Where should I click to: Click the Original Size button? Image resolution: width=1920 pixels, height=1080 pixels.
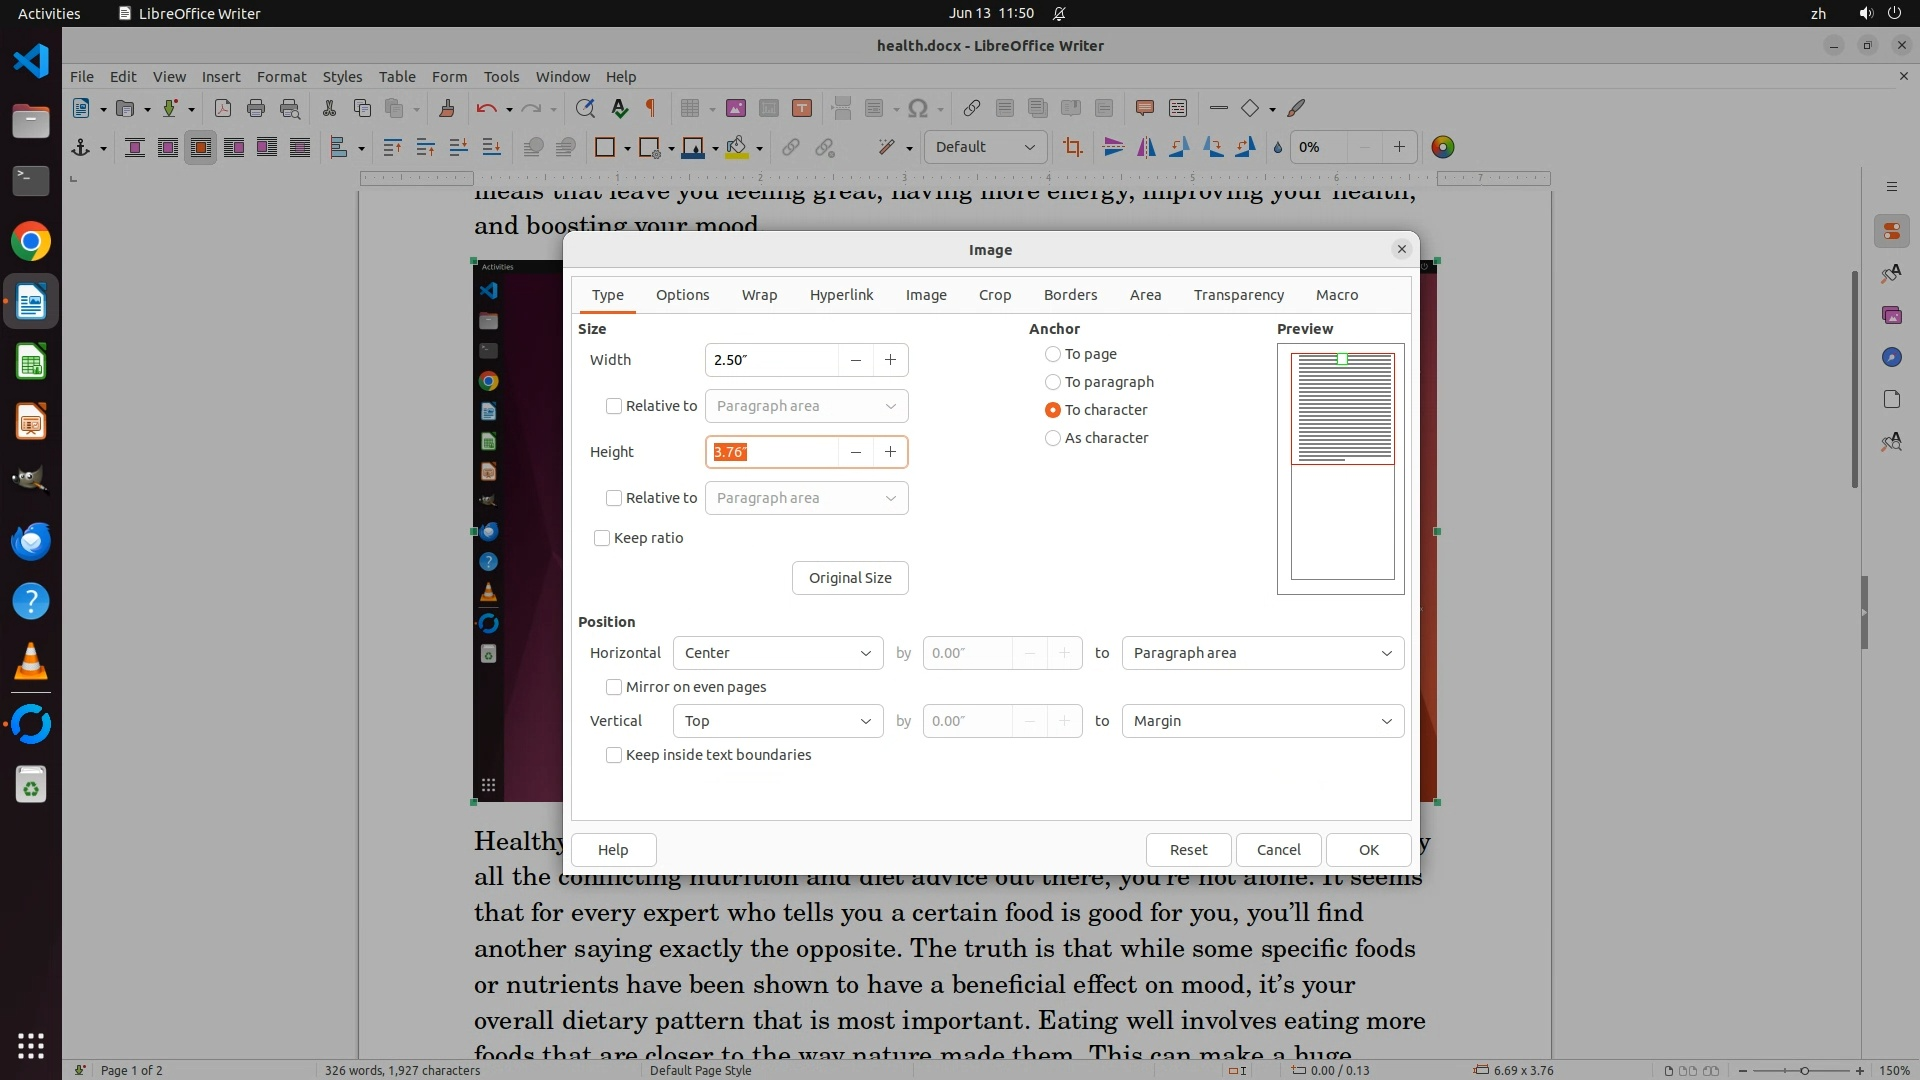[x=850, y=578]
